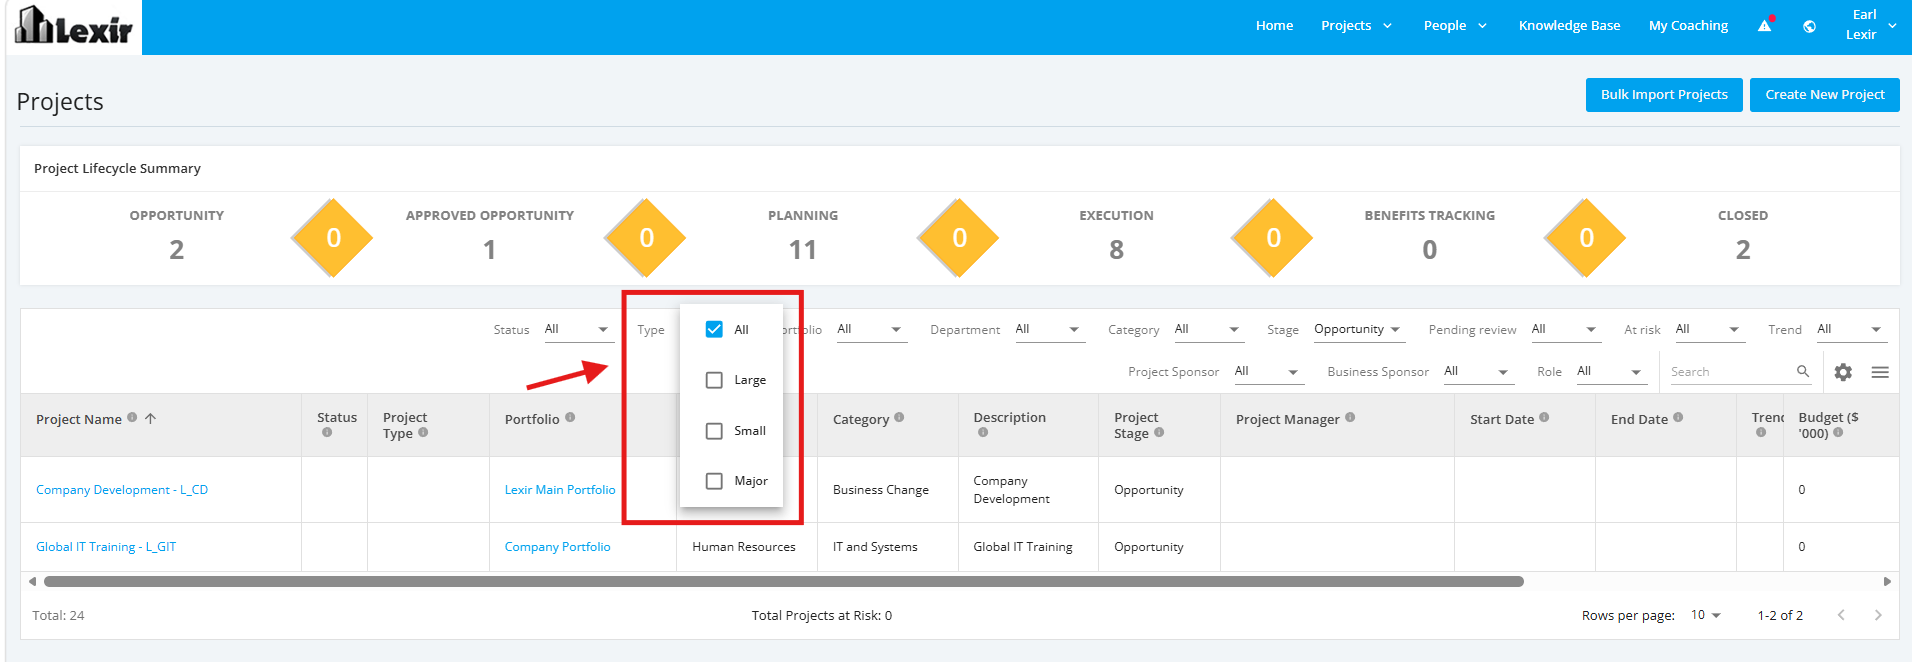Open Global IT Training - L_GIT project
Image resolution: width=1912 pixels, height=662 pixels.
point(106,547)
